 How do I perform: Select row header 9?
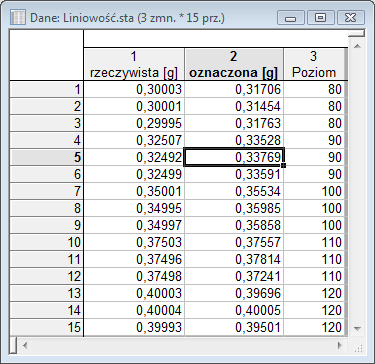(x=47, y=226)
